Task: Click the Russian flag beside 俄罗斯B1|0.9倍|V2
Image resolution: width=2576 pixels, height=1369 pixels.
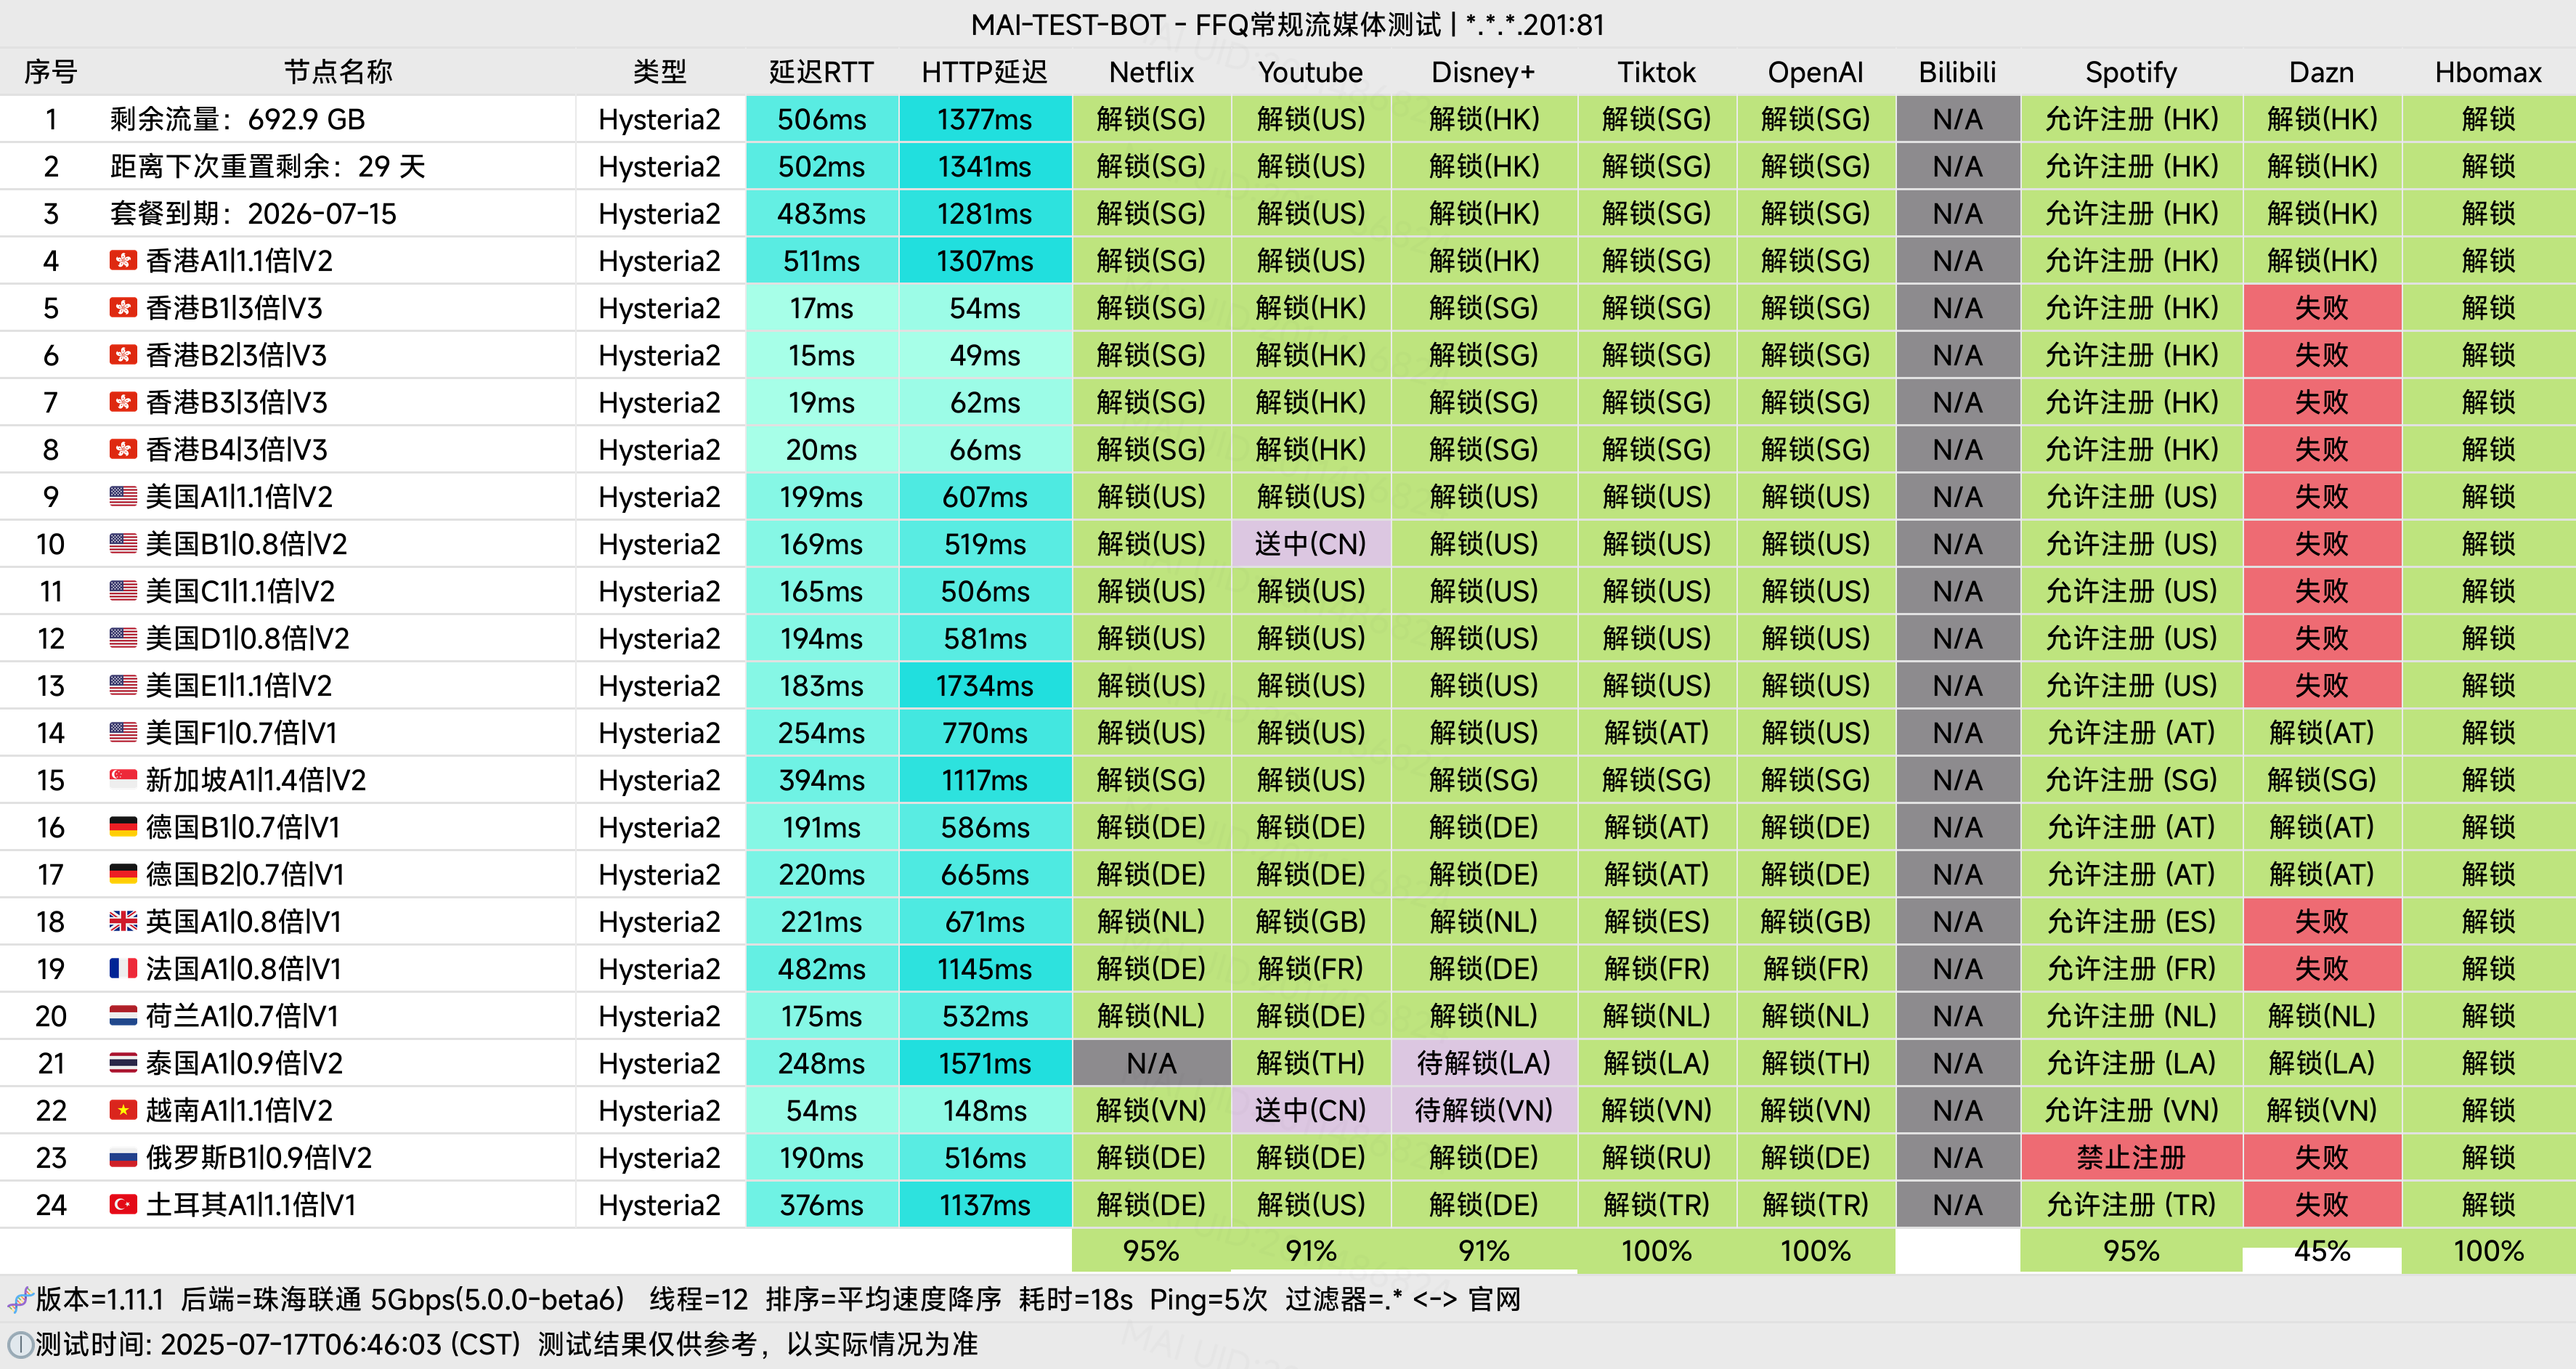Action: click(x=123, y=1158)
